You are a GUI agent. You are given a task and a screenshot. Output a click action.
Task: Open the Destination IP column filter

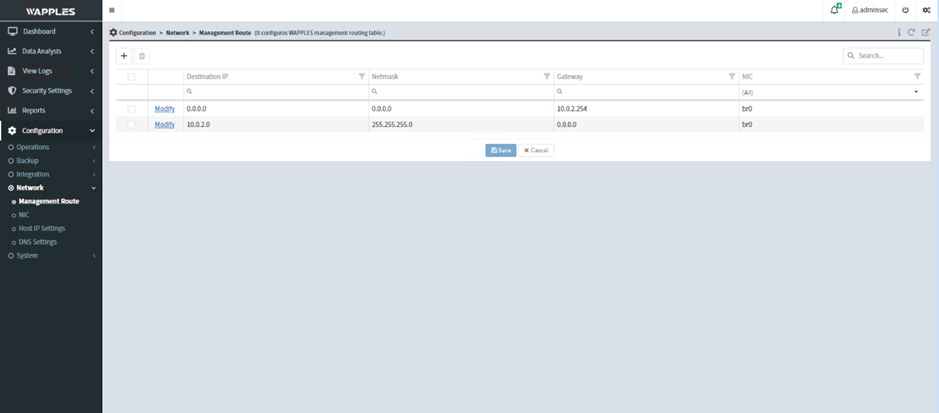pos(362,76)
